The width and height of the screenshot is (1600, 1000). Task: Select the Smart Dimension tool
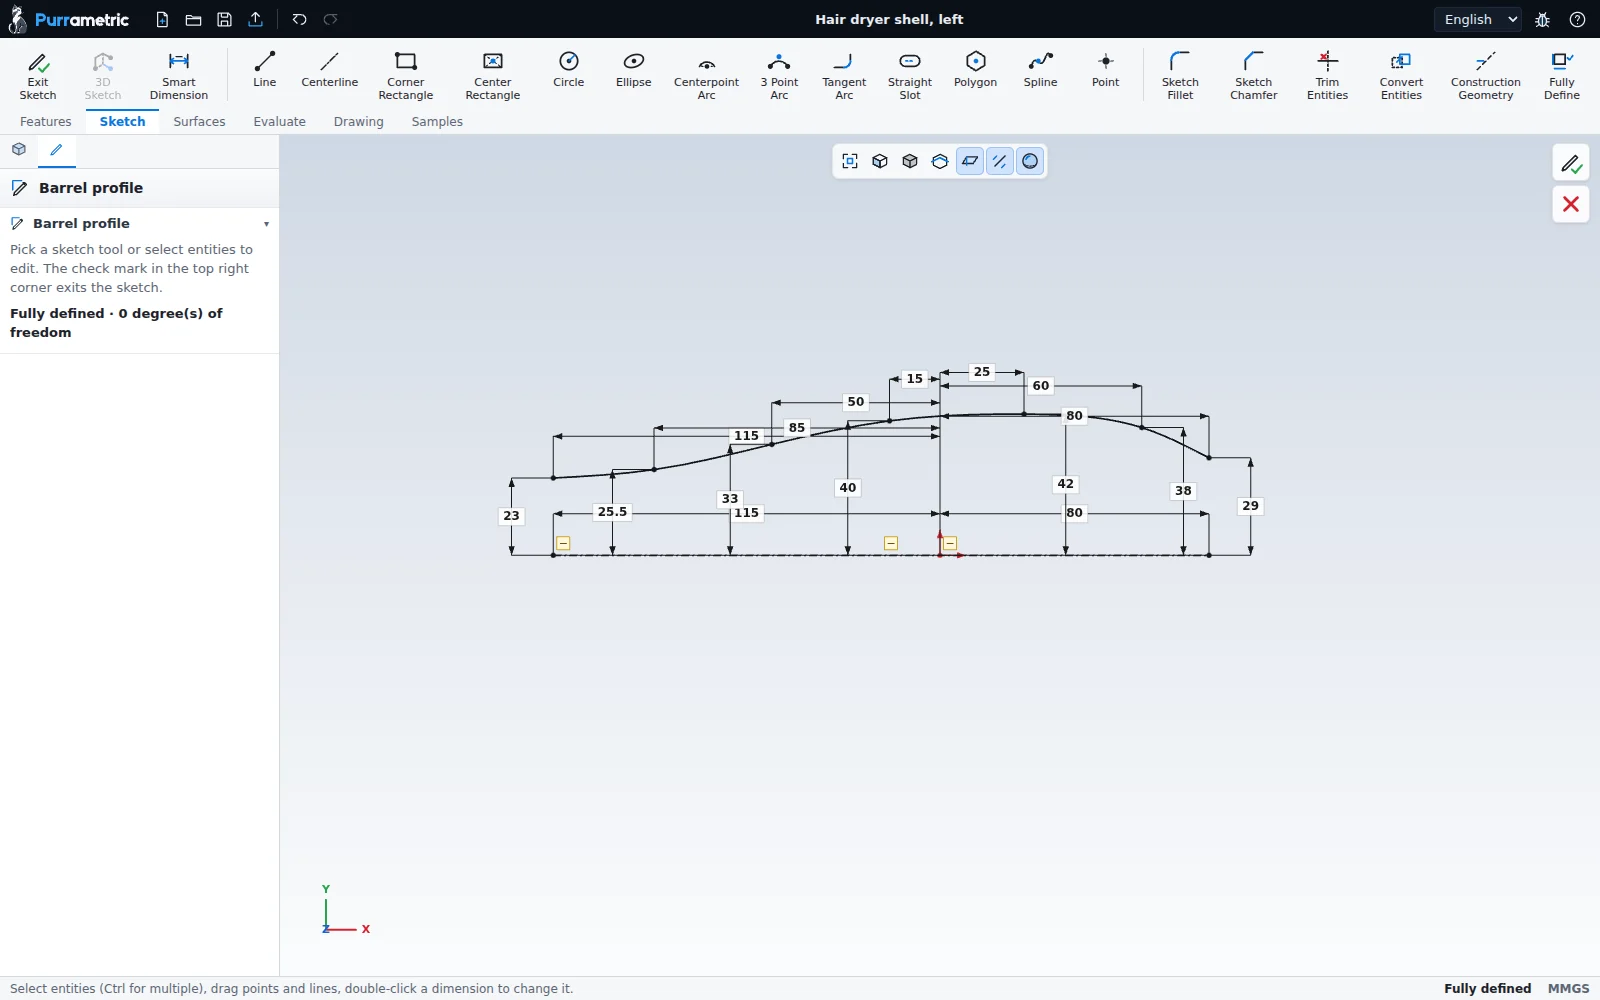coord(179,75)
